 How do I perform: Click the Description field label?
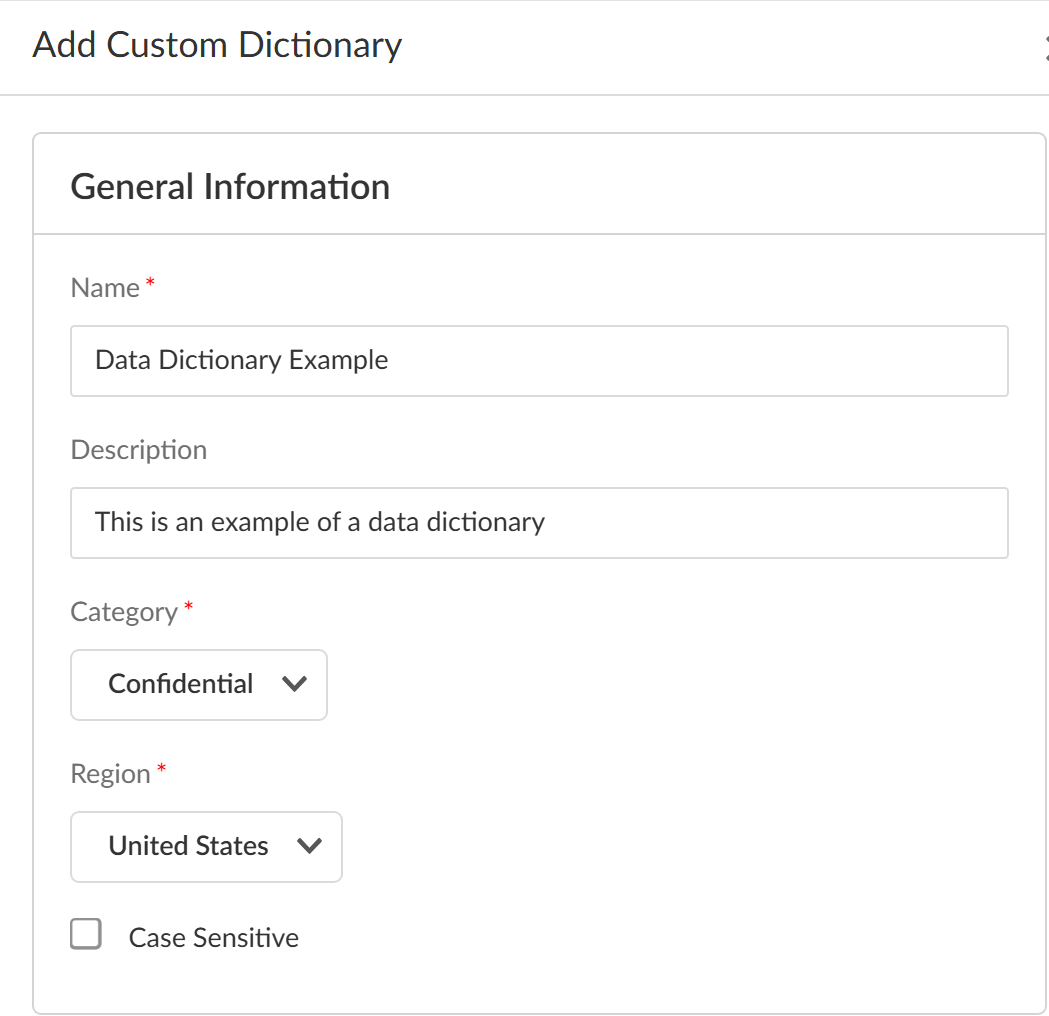tap(139, 450)
